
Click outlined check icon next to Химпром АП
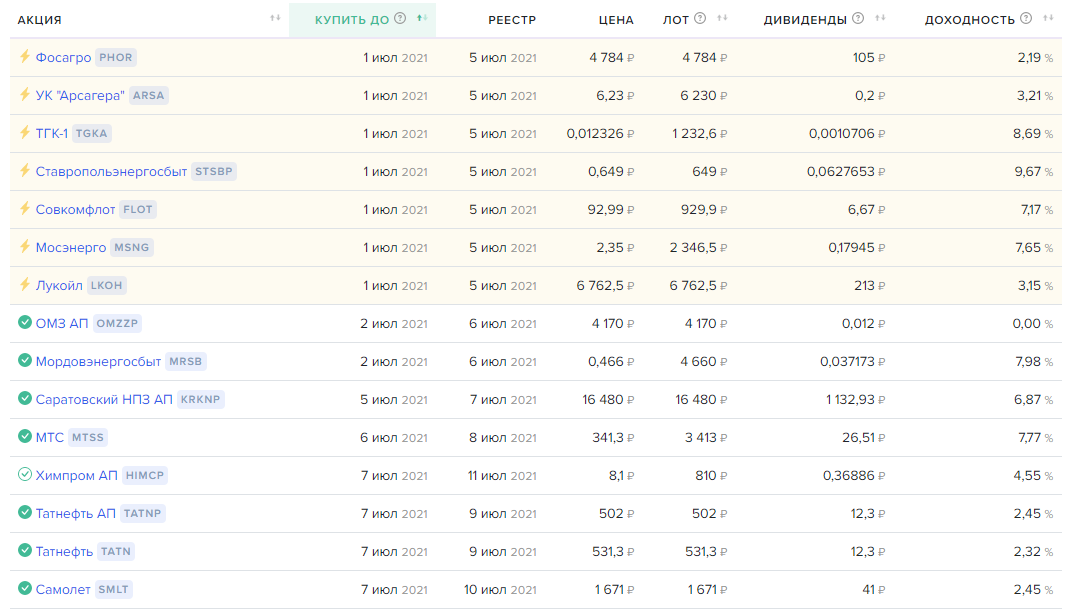[x=25, y=475]
